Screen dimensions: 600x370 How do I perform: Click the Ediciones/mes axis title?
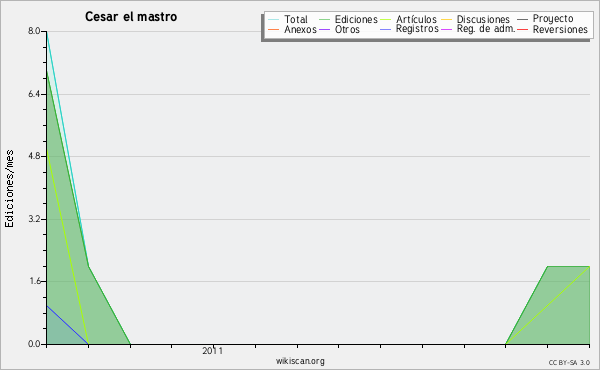[x=9, y=189]
